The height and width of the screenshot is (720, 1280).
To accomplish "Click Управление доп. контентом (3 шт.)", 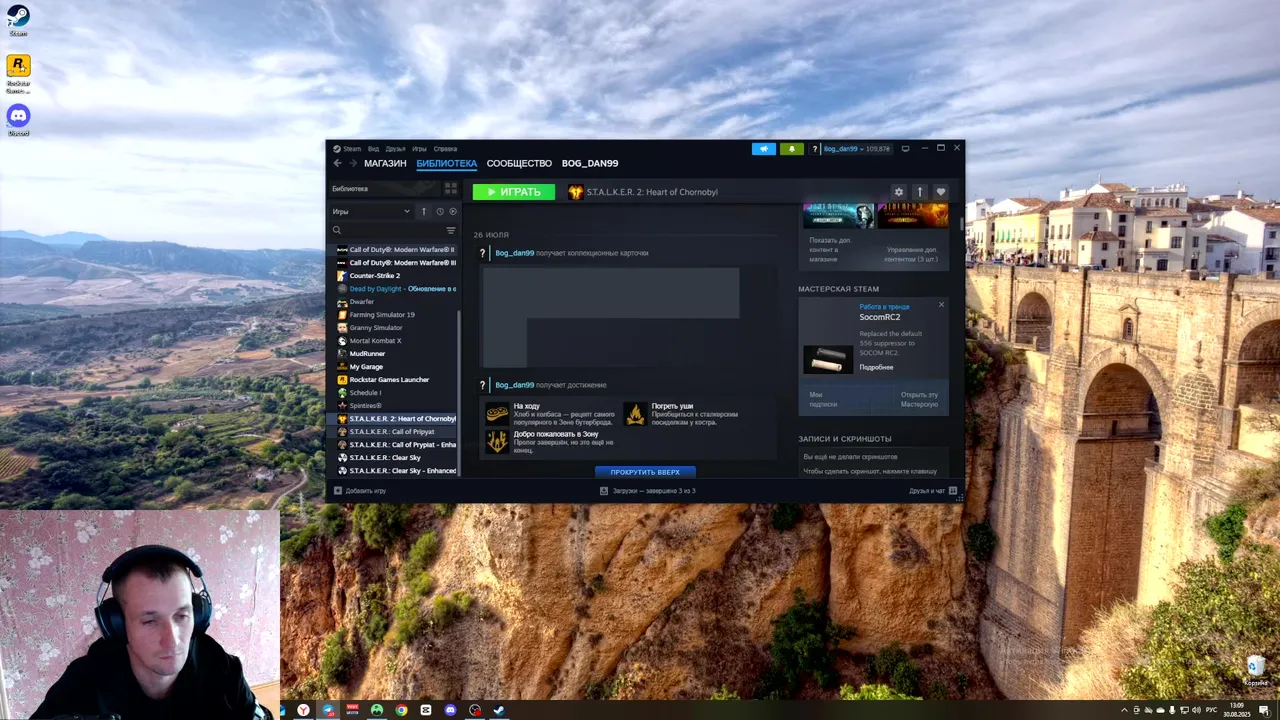I will point(911,254).
